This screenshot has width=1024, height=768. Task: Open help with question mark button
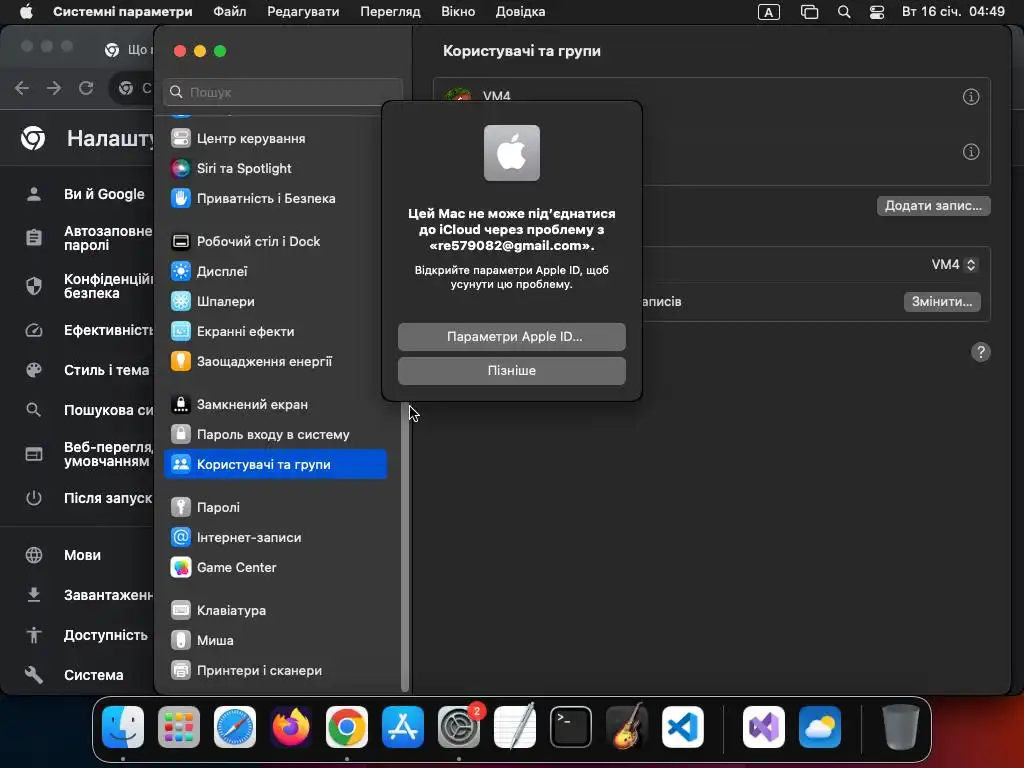980,353
